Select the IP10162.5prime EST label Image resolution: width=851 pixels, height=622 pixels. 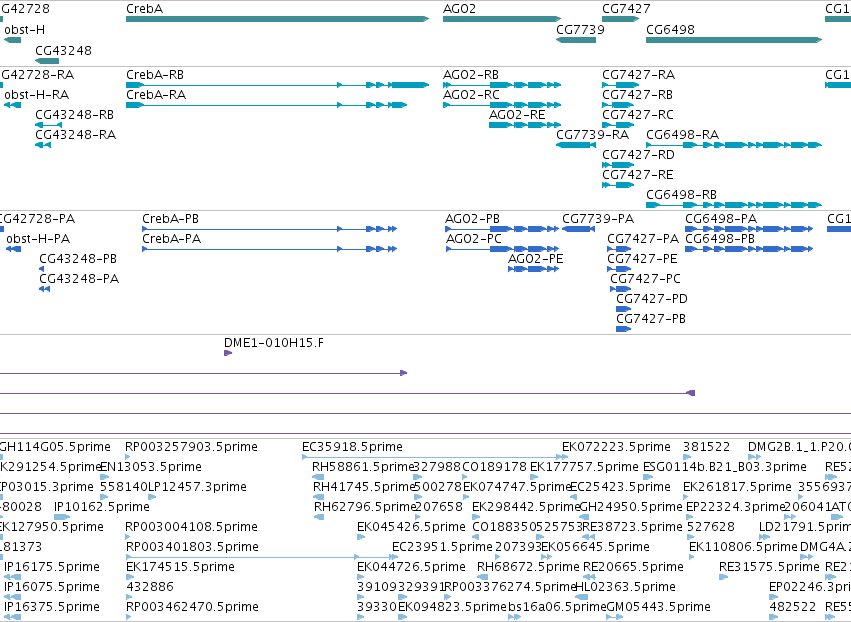101,507
